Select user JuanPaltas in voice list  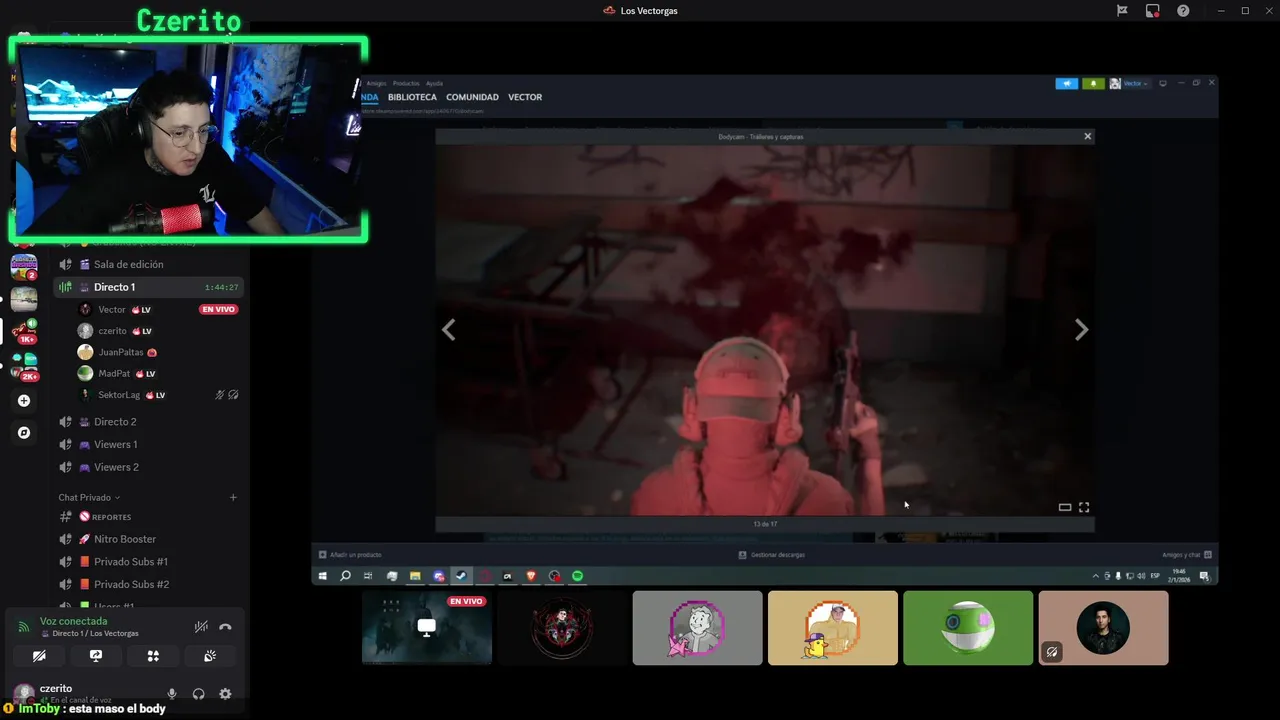pyautogui.click(x=158, y=352)
